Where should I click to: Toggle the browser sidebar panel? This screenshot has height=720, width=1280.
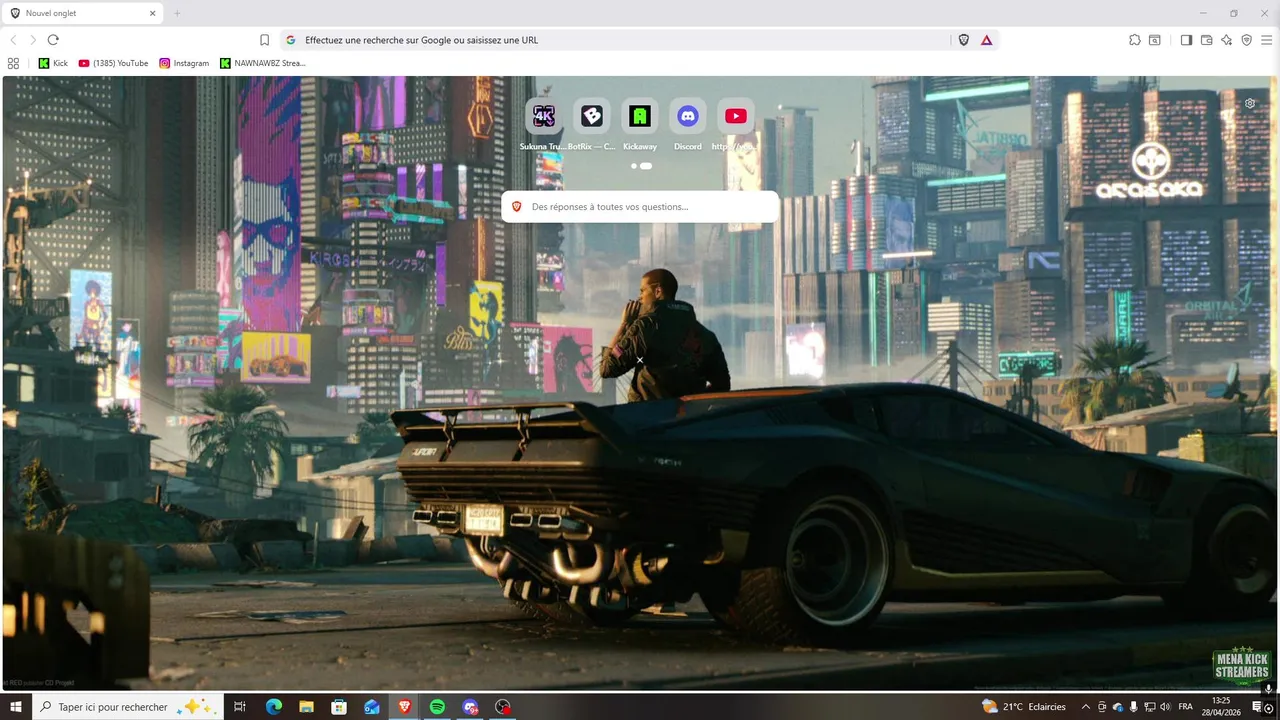(x=1186, y=40)
